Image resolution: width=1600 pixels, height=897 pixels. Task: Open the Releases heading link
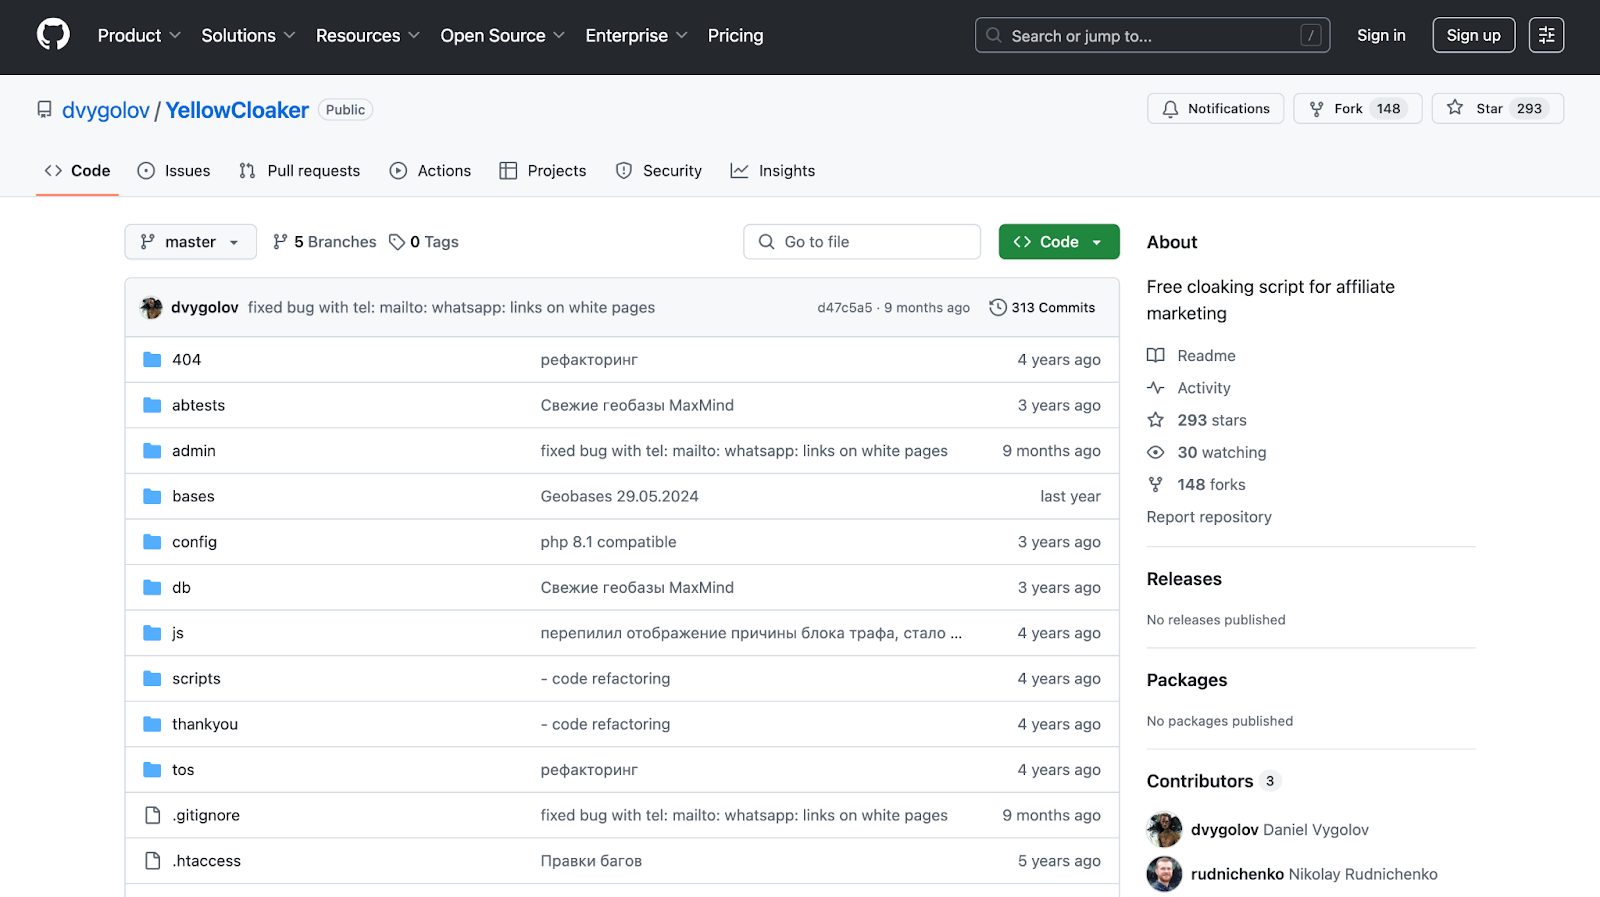[1184, 579]
